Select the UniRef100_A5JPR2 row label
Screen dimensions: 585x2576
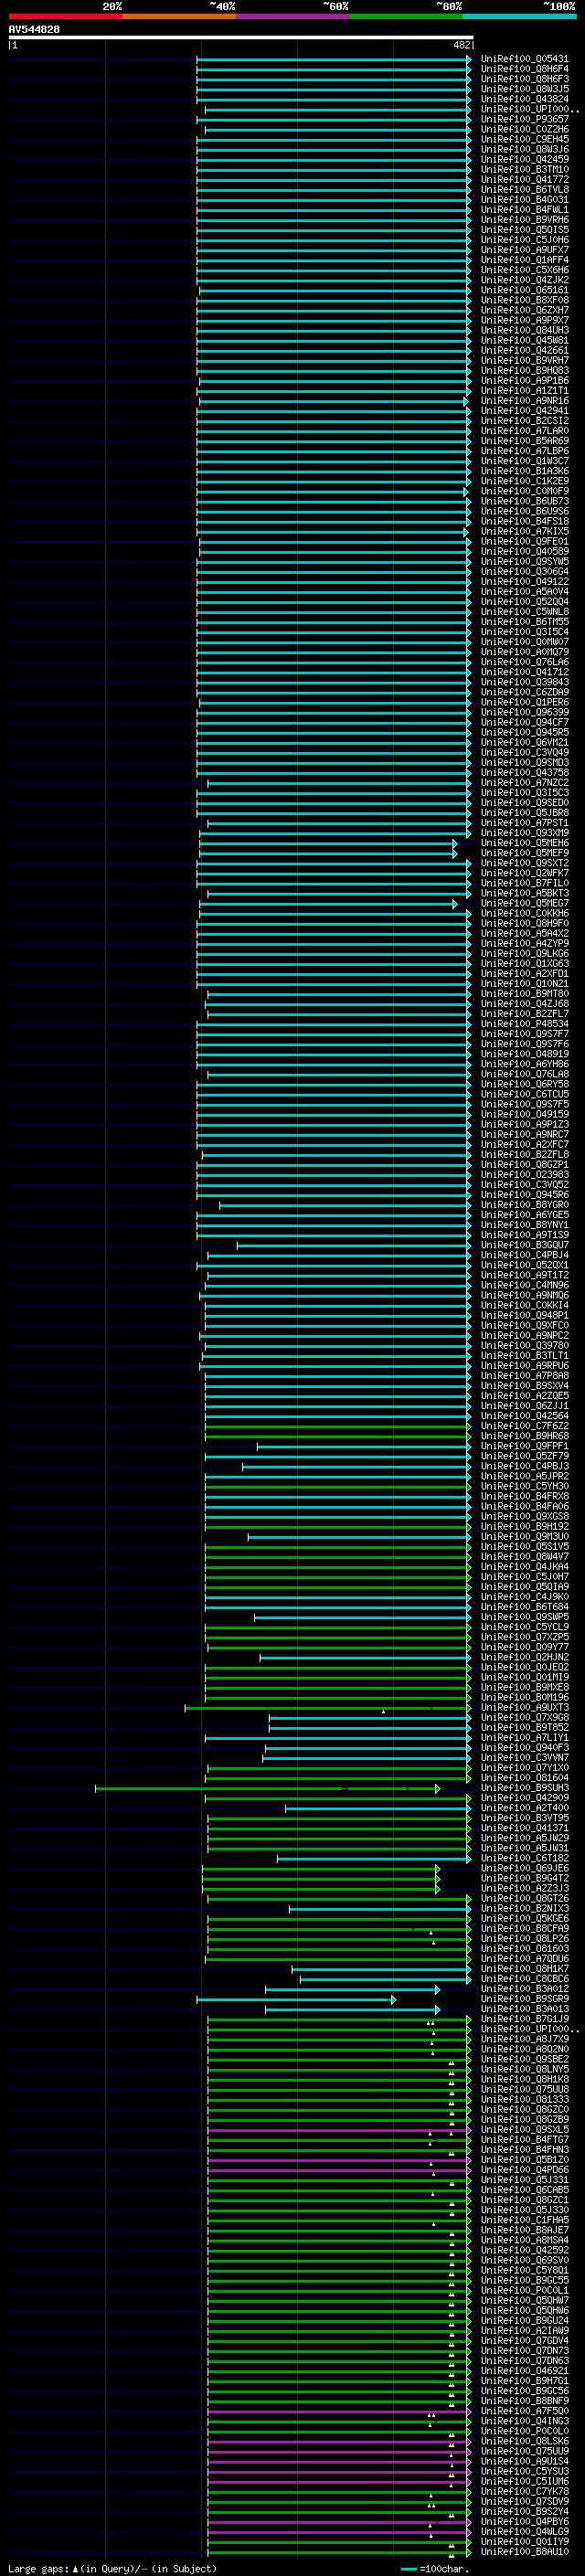coord(524,1476)
